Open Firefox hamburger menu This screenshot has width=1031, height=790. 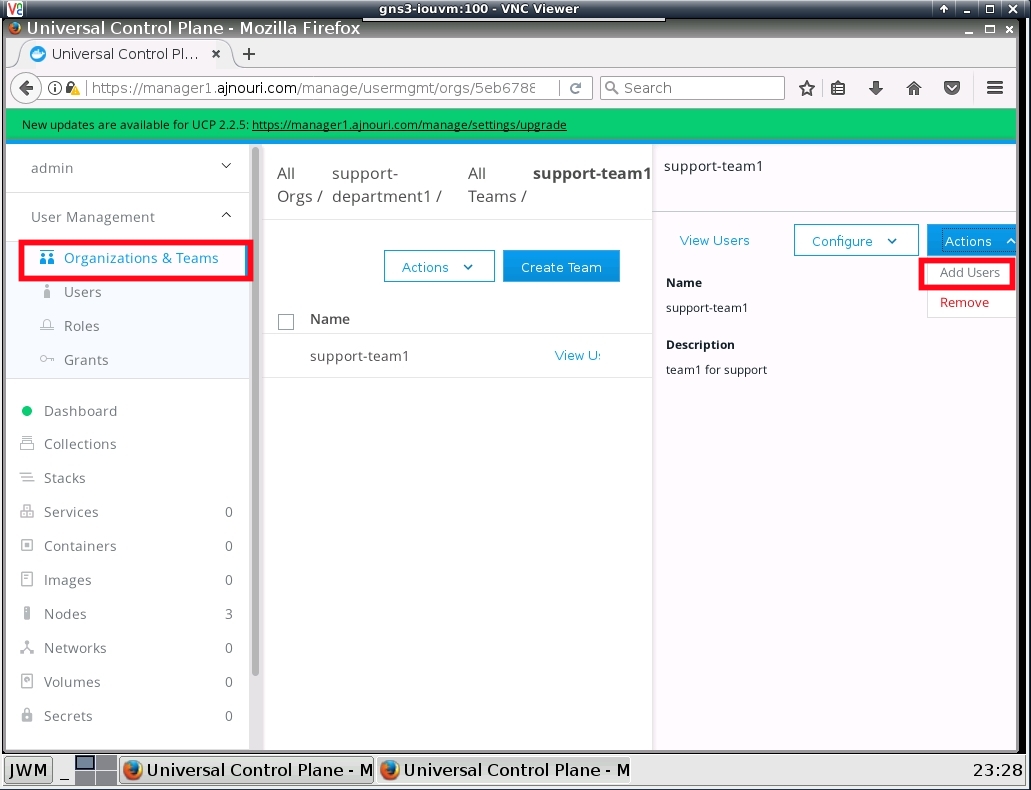click(995, 87)
